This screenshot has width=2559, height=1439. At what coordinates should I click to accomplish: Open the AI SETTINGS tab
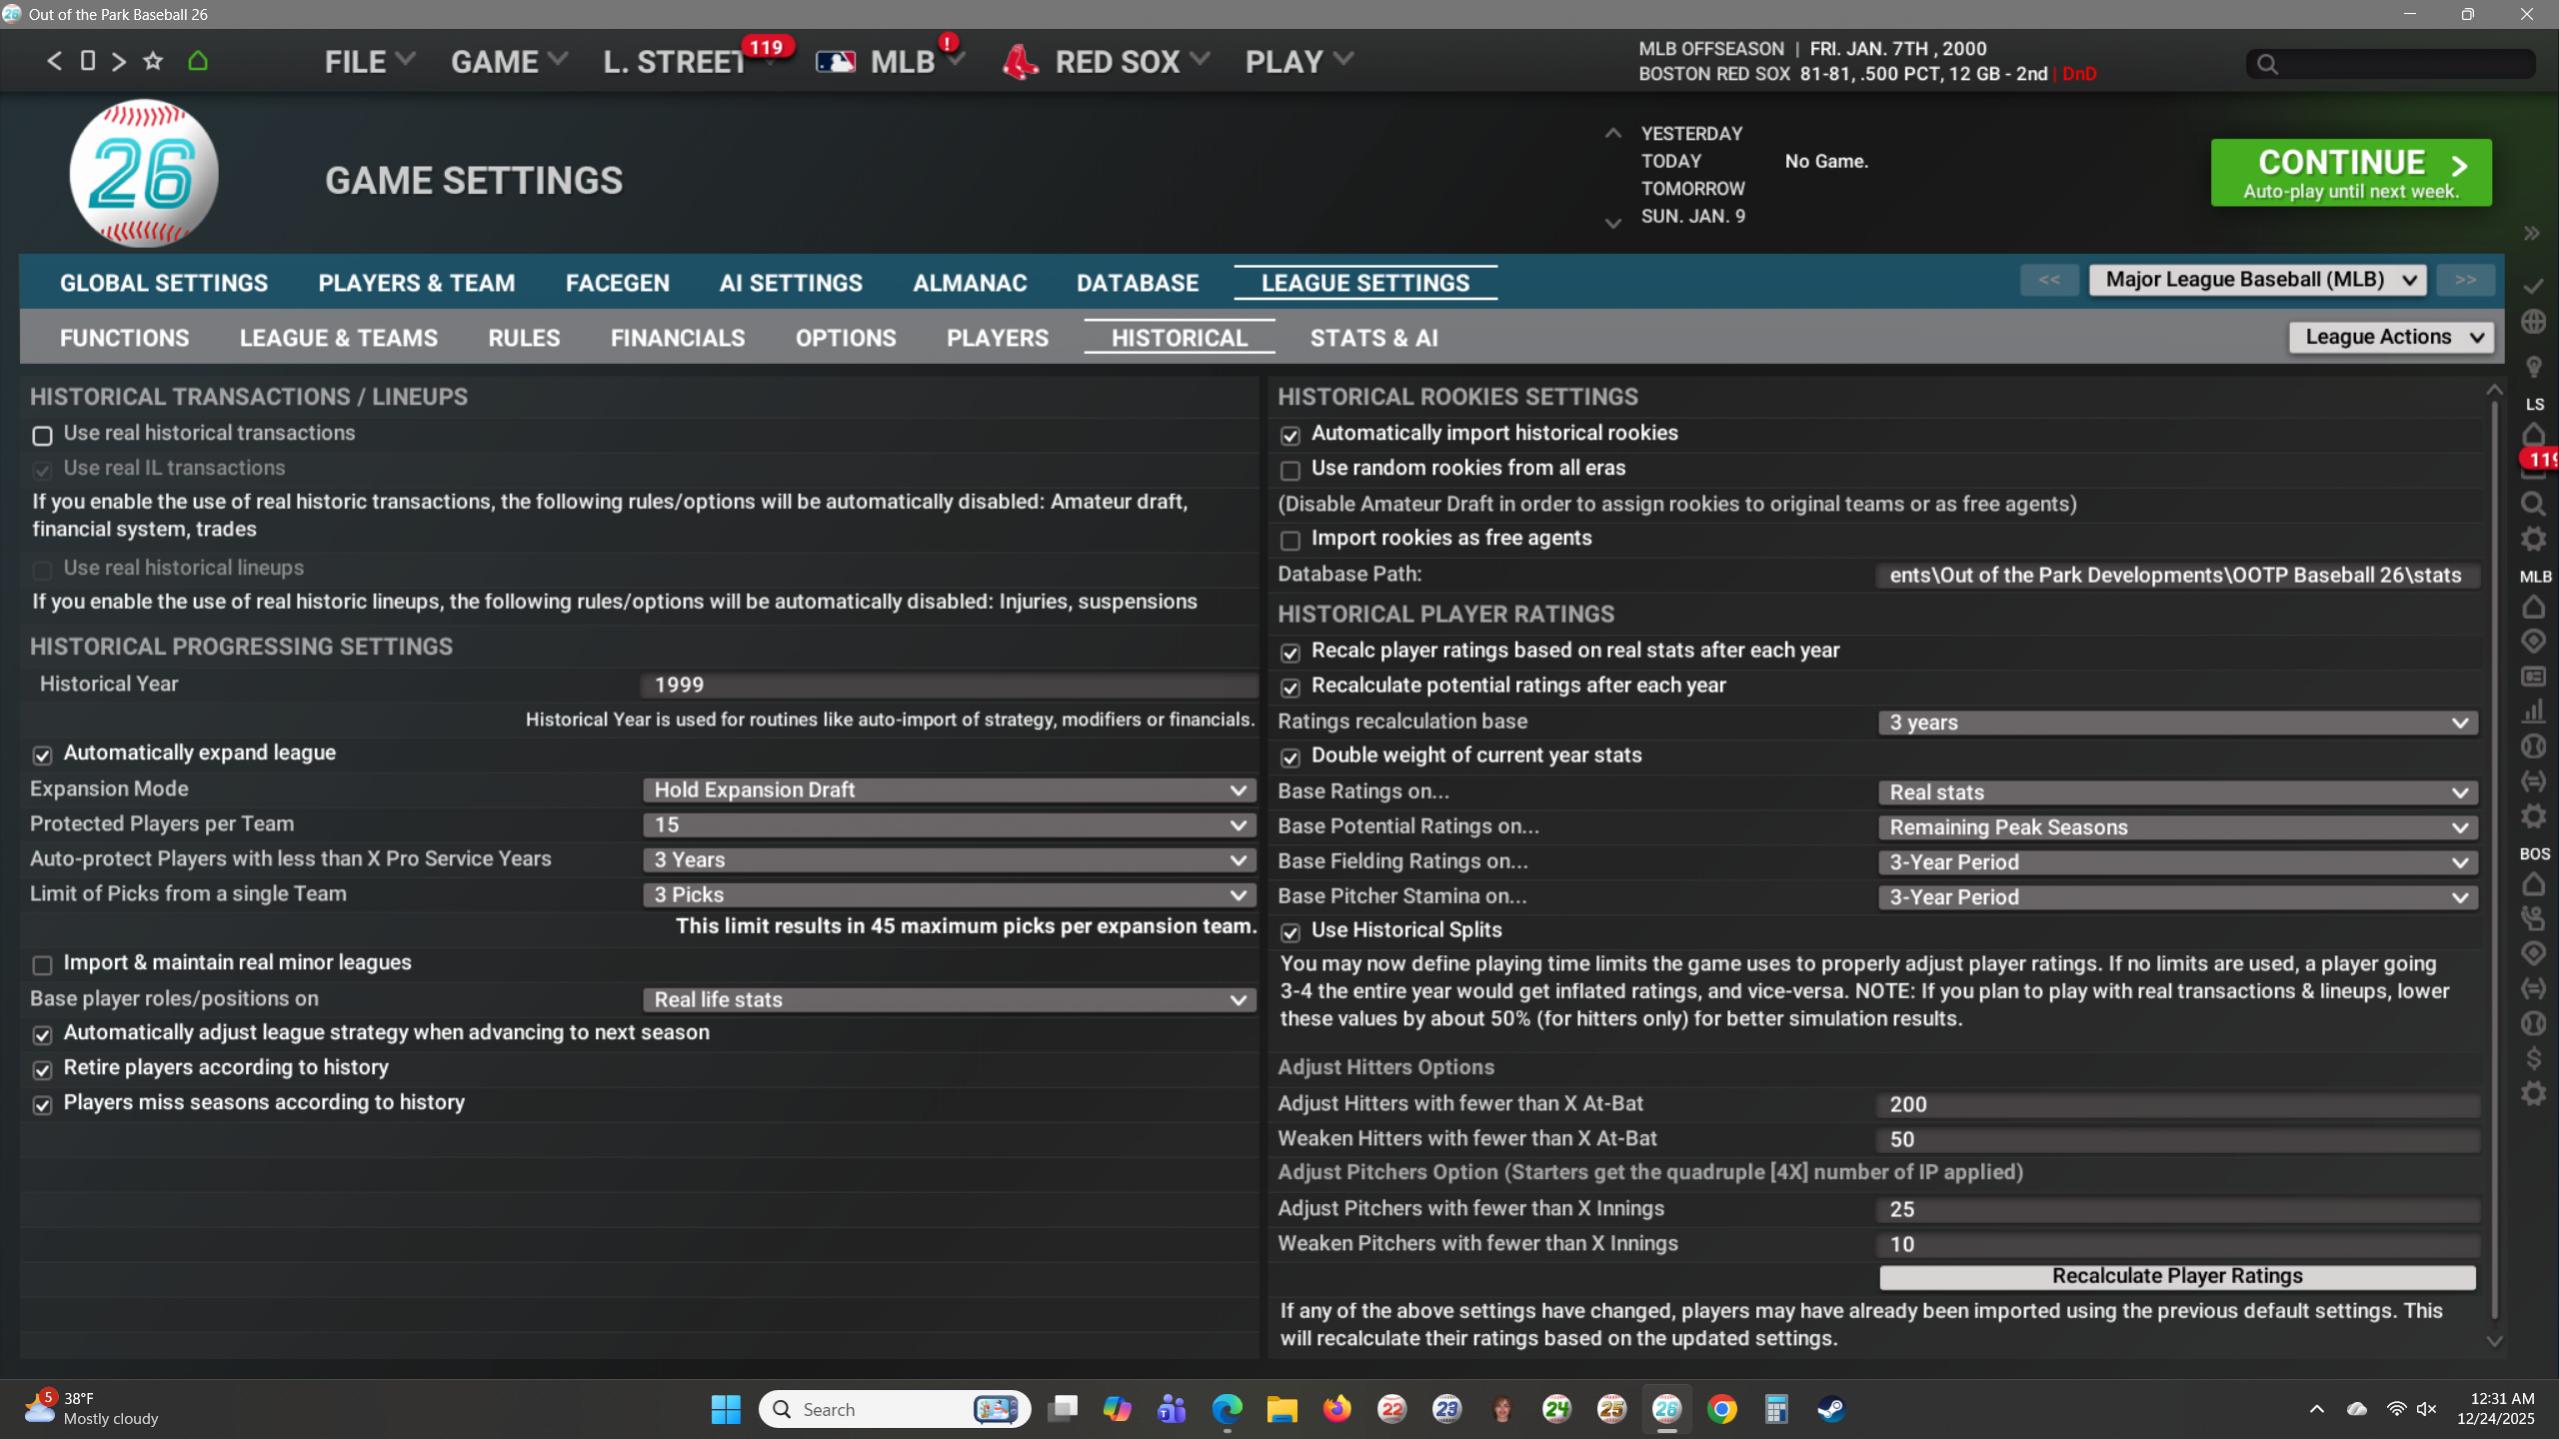(x=790, y=283)
